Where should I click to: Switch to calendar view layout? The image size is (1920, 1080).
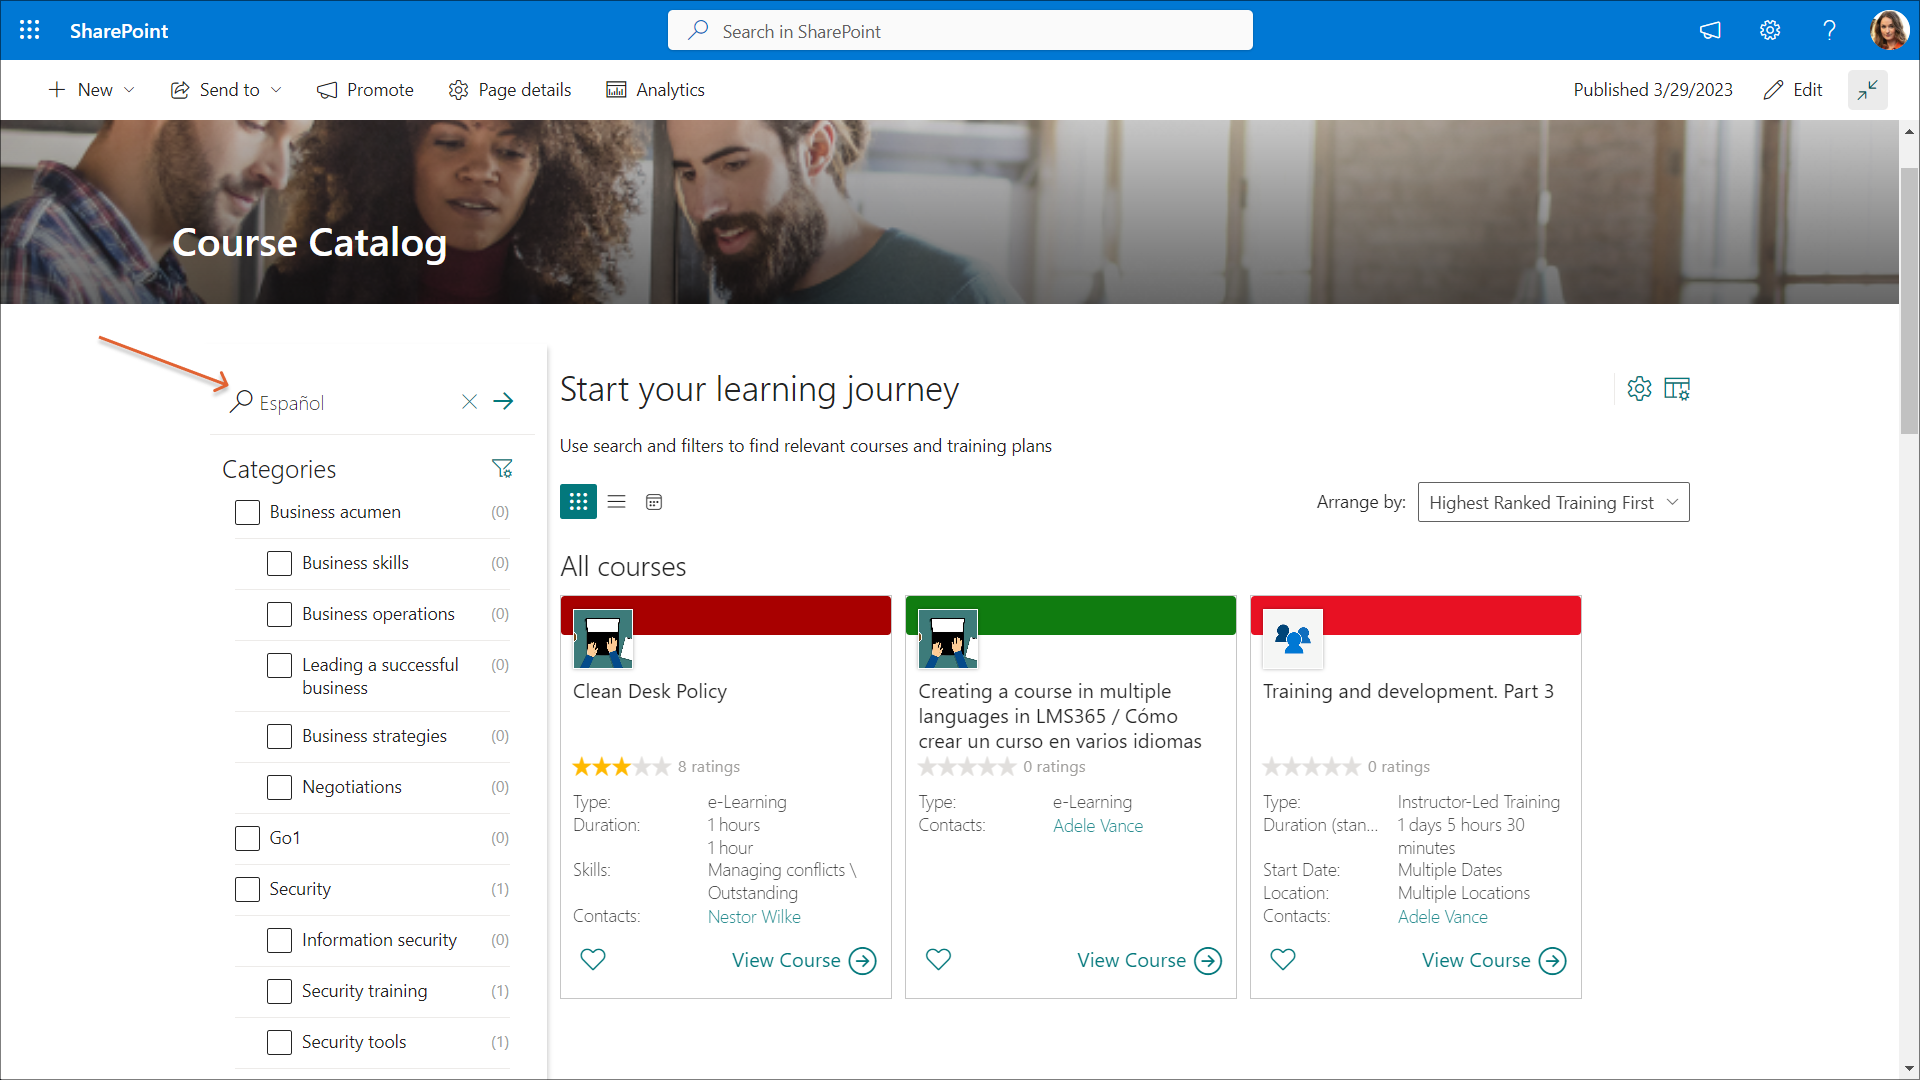pyautogui.click(x=654, y=502)
